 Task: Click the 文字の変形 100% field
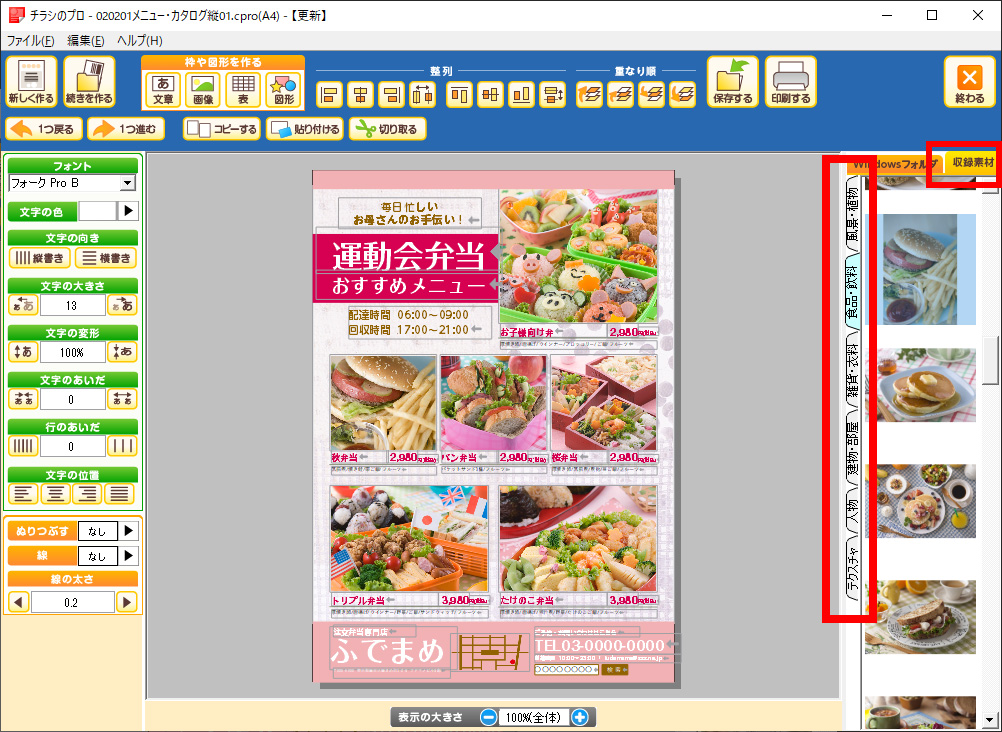coord(72,352)
